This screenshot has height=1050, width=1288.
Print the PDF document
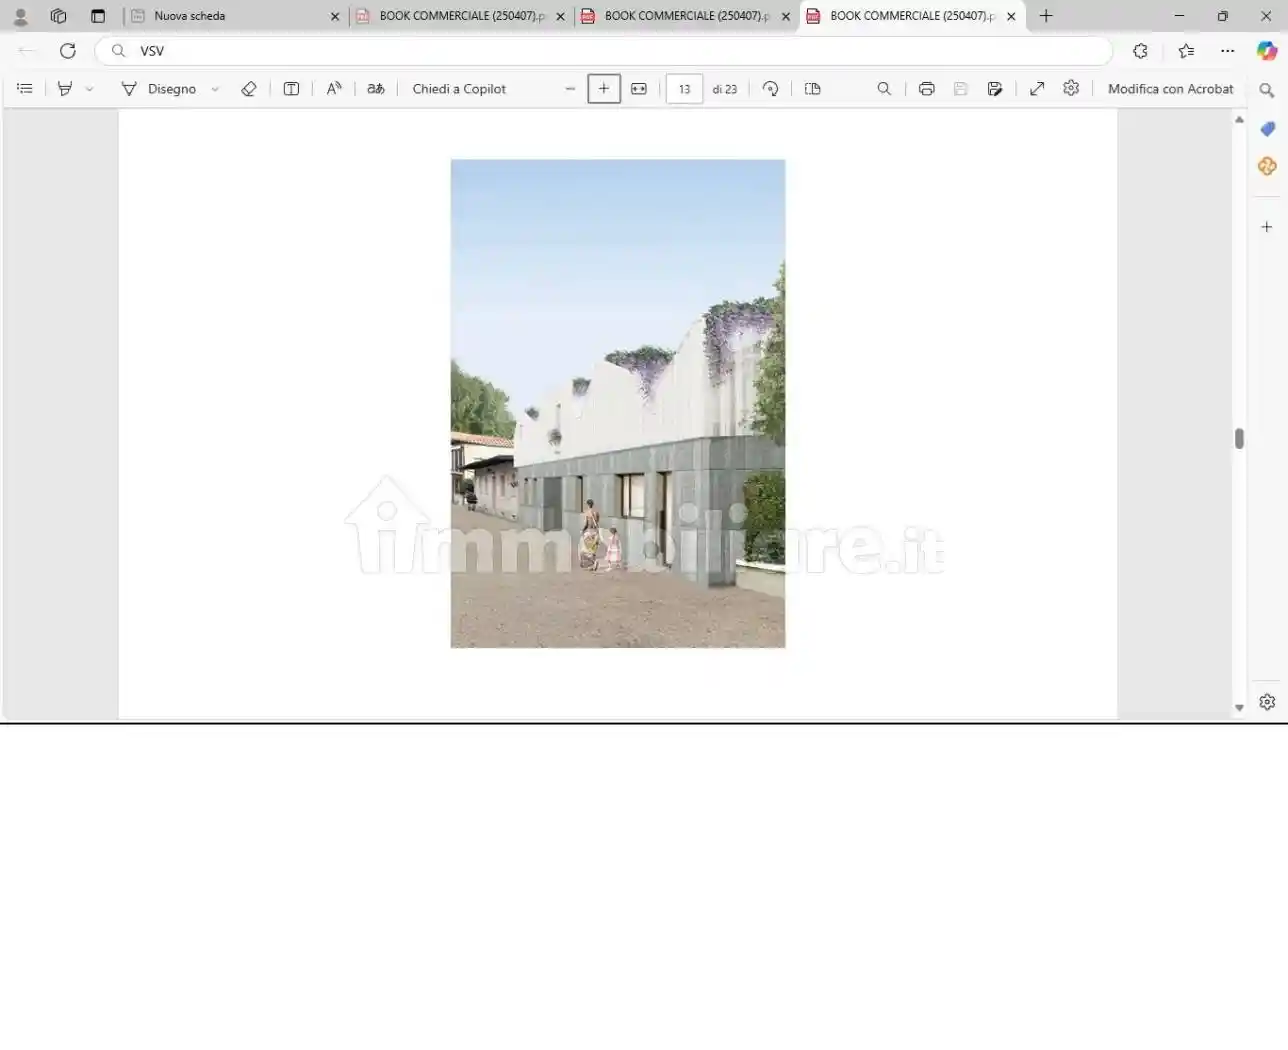tap(927, 89)
